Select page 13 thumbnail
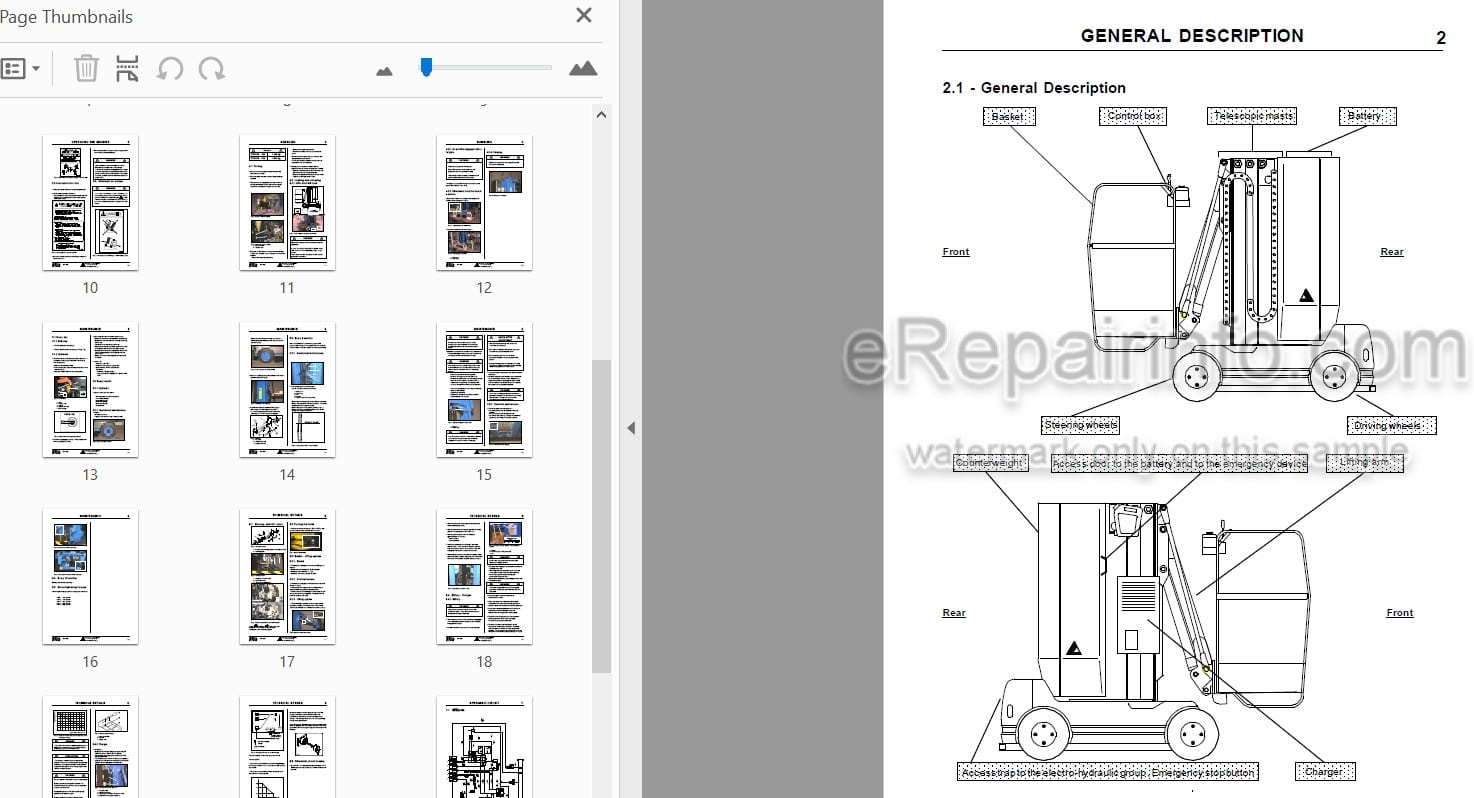Screen dimensions: 1474x798 click(90, 390)
